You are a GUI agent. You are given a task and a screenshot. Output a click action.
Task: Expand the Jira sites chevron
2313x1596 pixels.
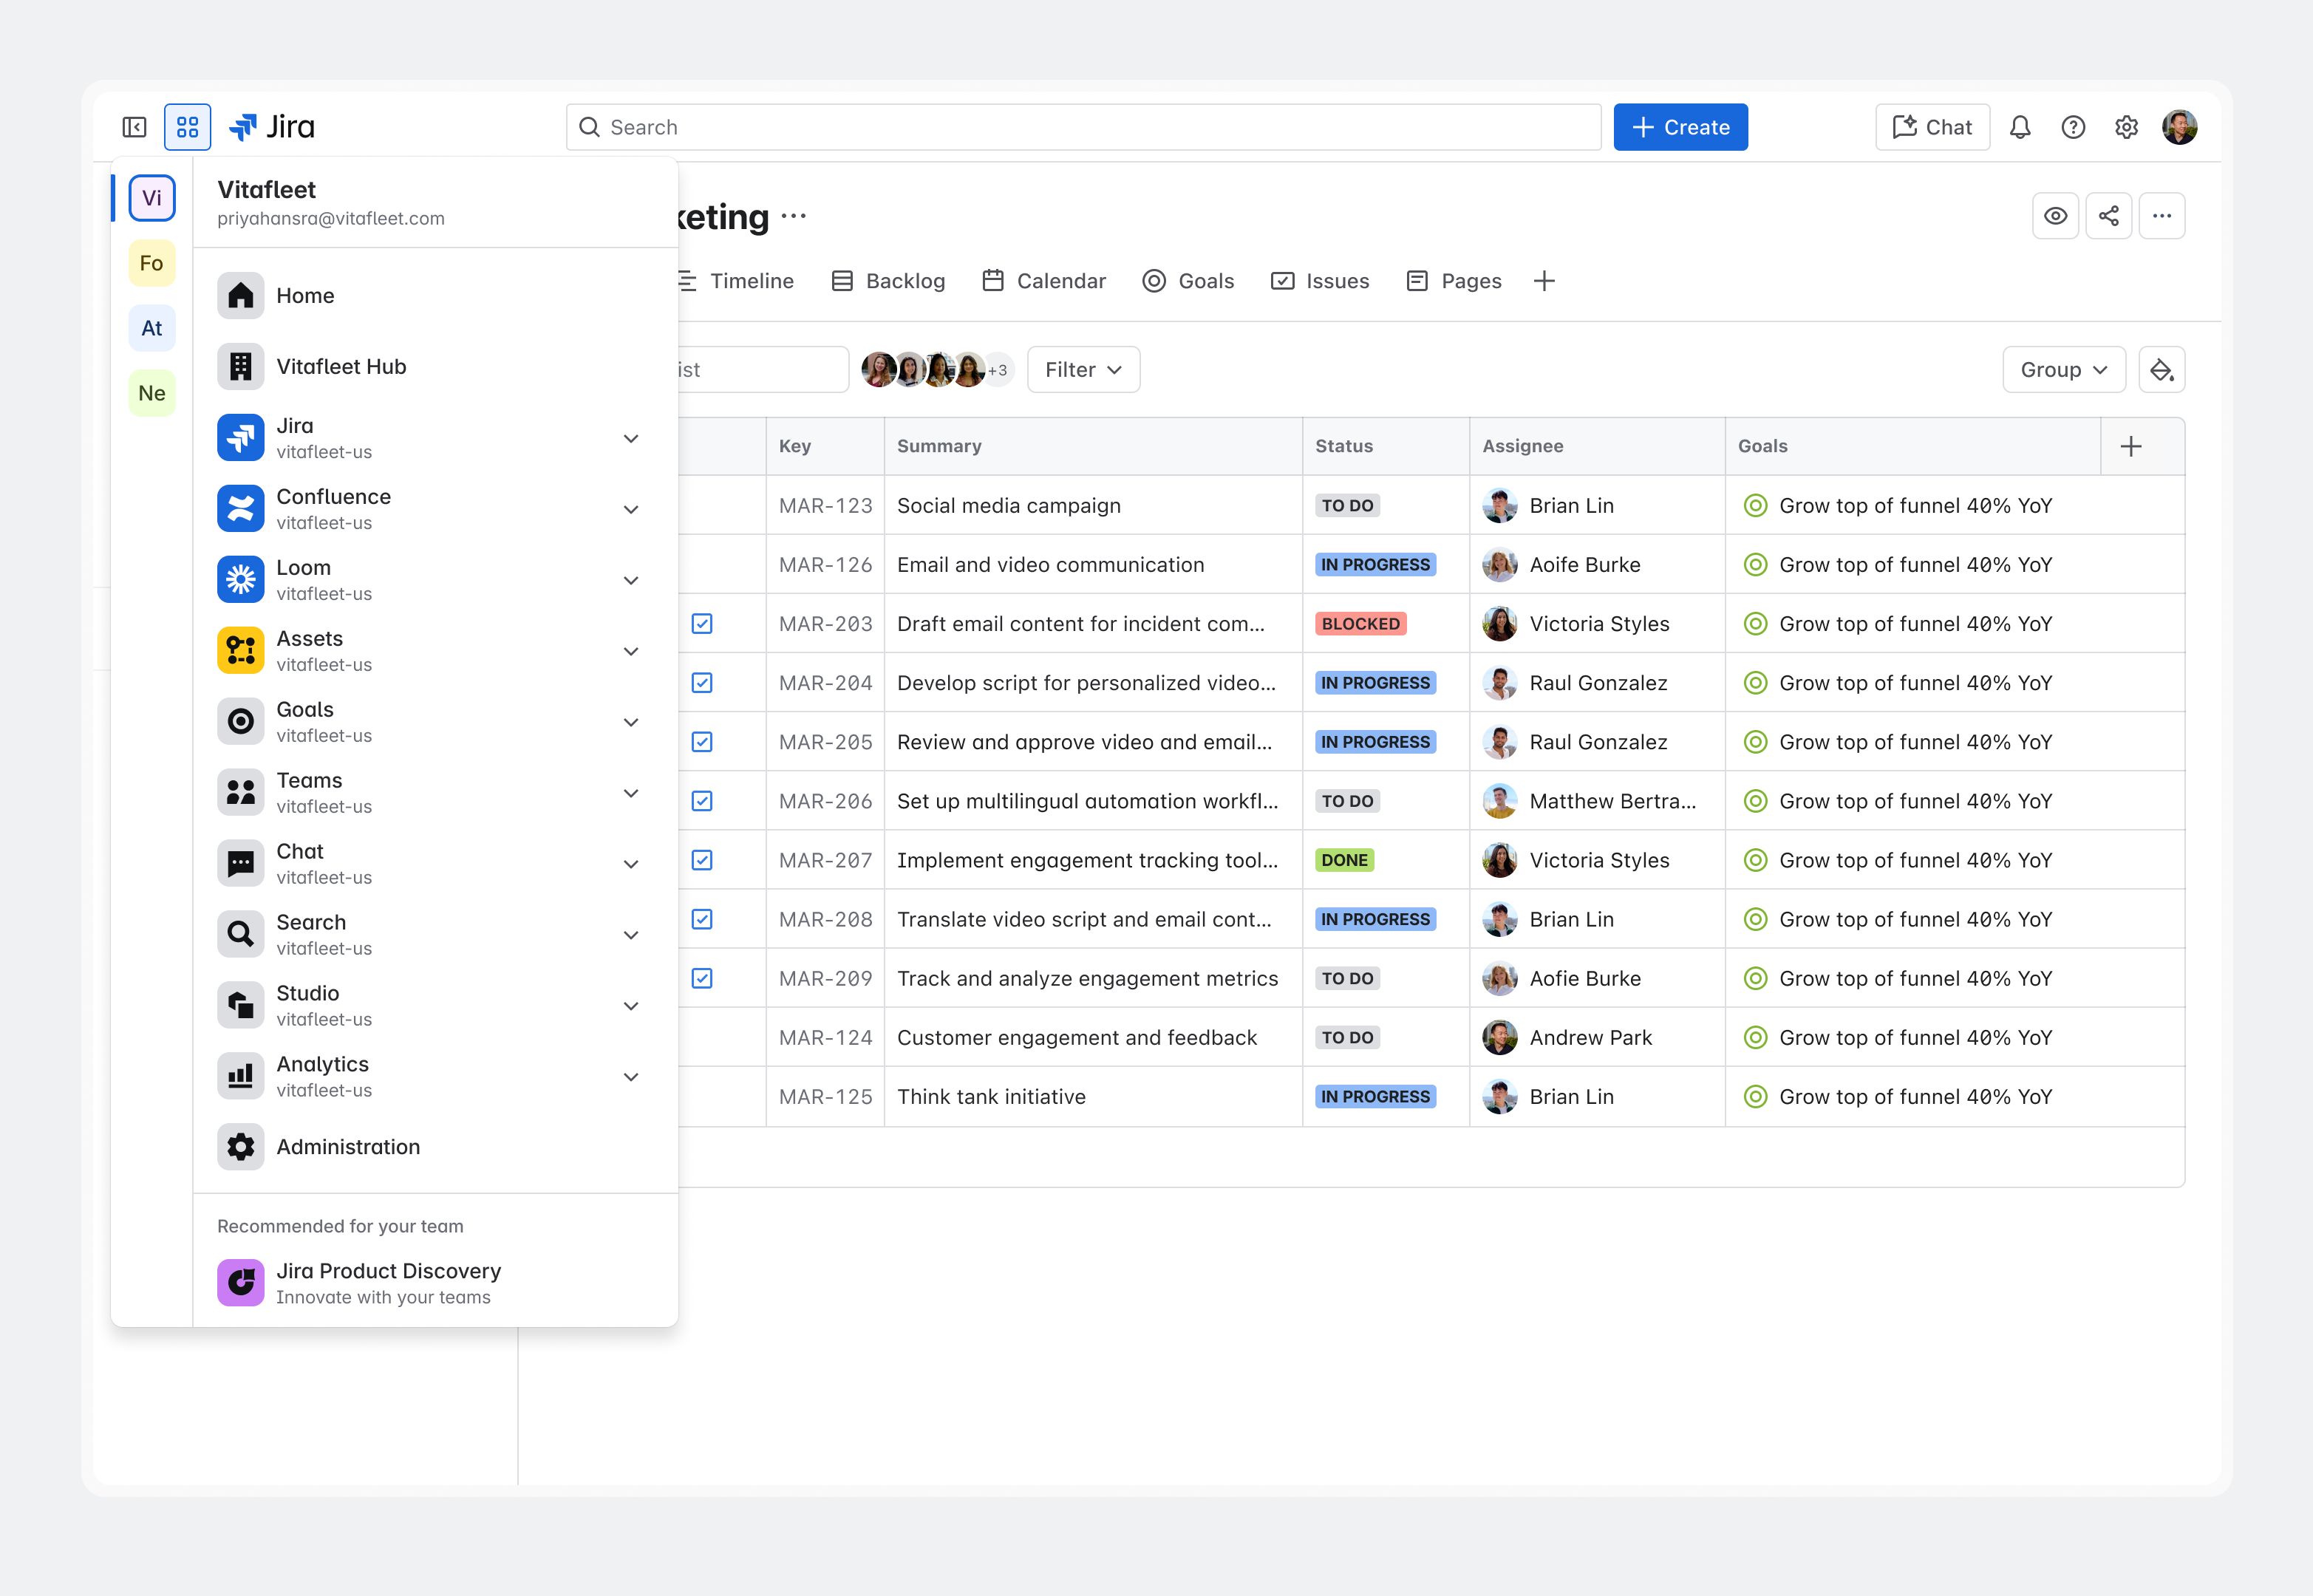[631, 439]
